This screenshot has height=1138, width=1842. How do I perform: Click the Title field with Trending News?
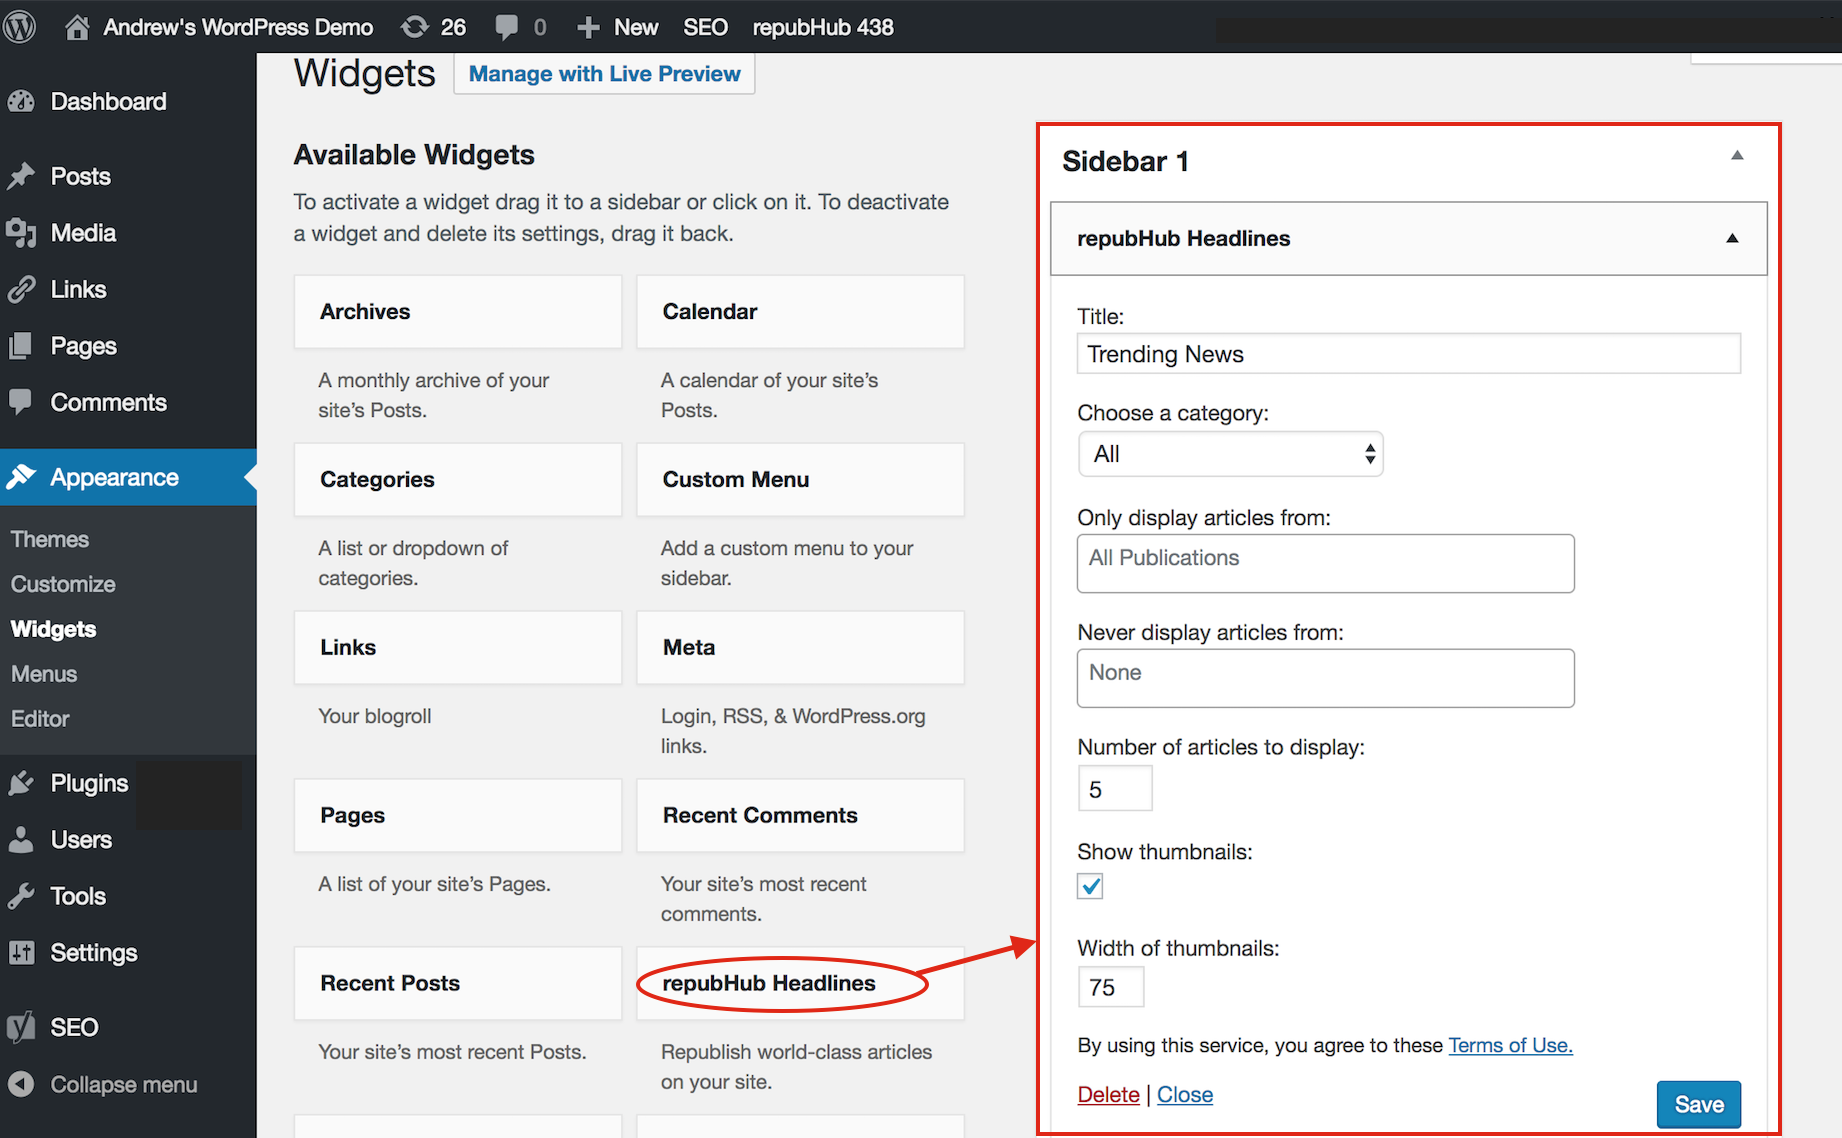(1408, 353)
